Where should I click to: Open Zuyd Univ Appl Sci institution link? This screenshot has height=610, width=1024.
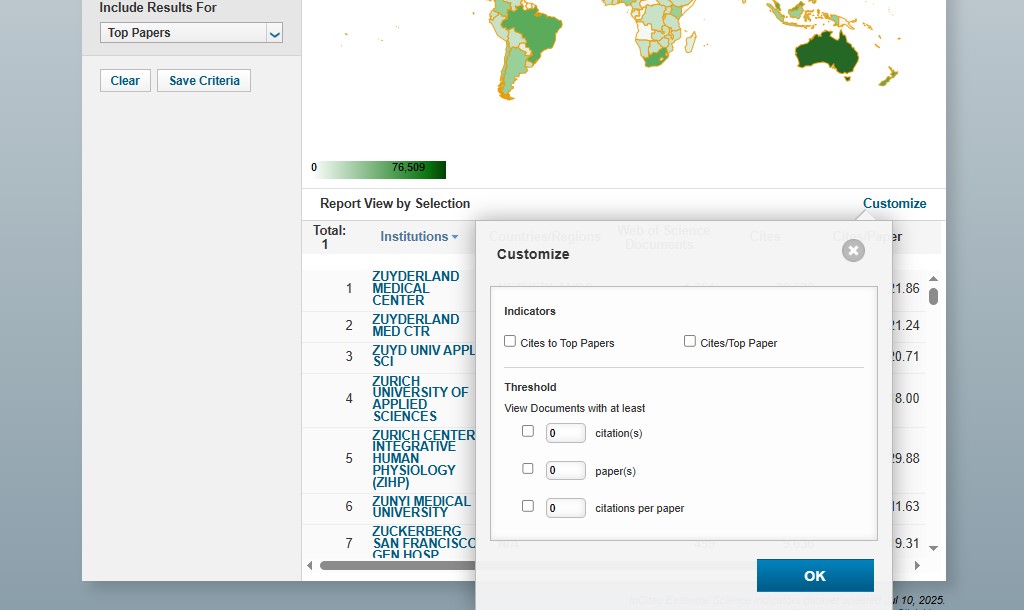pyautogui.click(x=424, y=356)
